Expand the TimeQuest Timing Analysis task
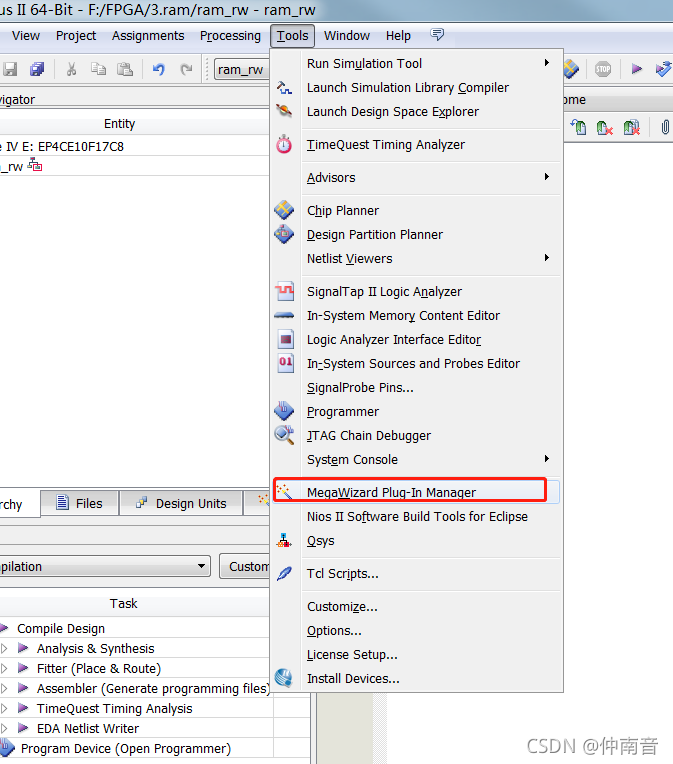The image size is (673, 764). click(x=4, y=708)
